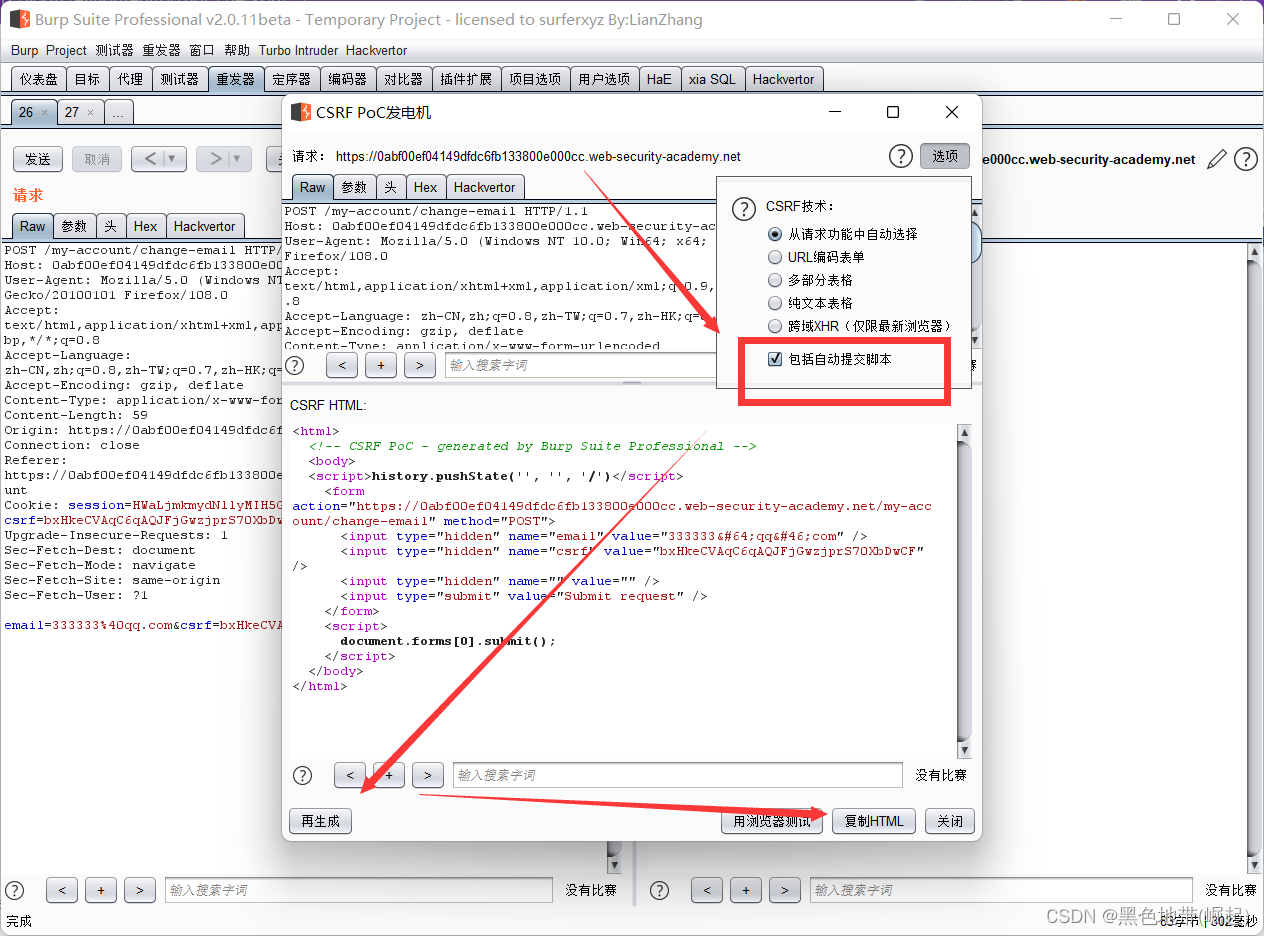The width and height of the screenshot is (1264, 936).
Task: Click search field in CSRF HTML pane
Action: [678, 775]
